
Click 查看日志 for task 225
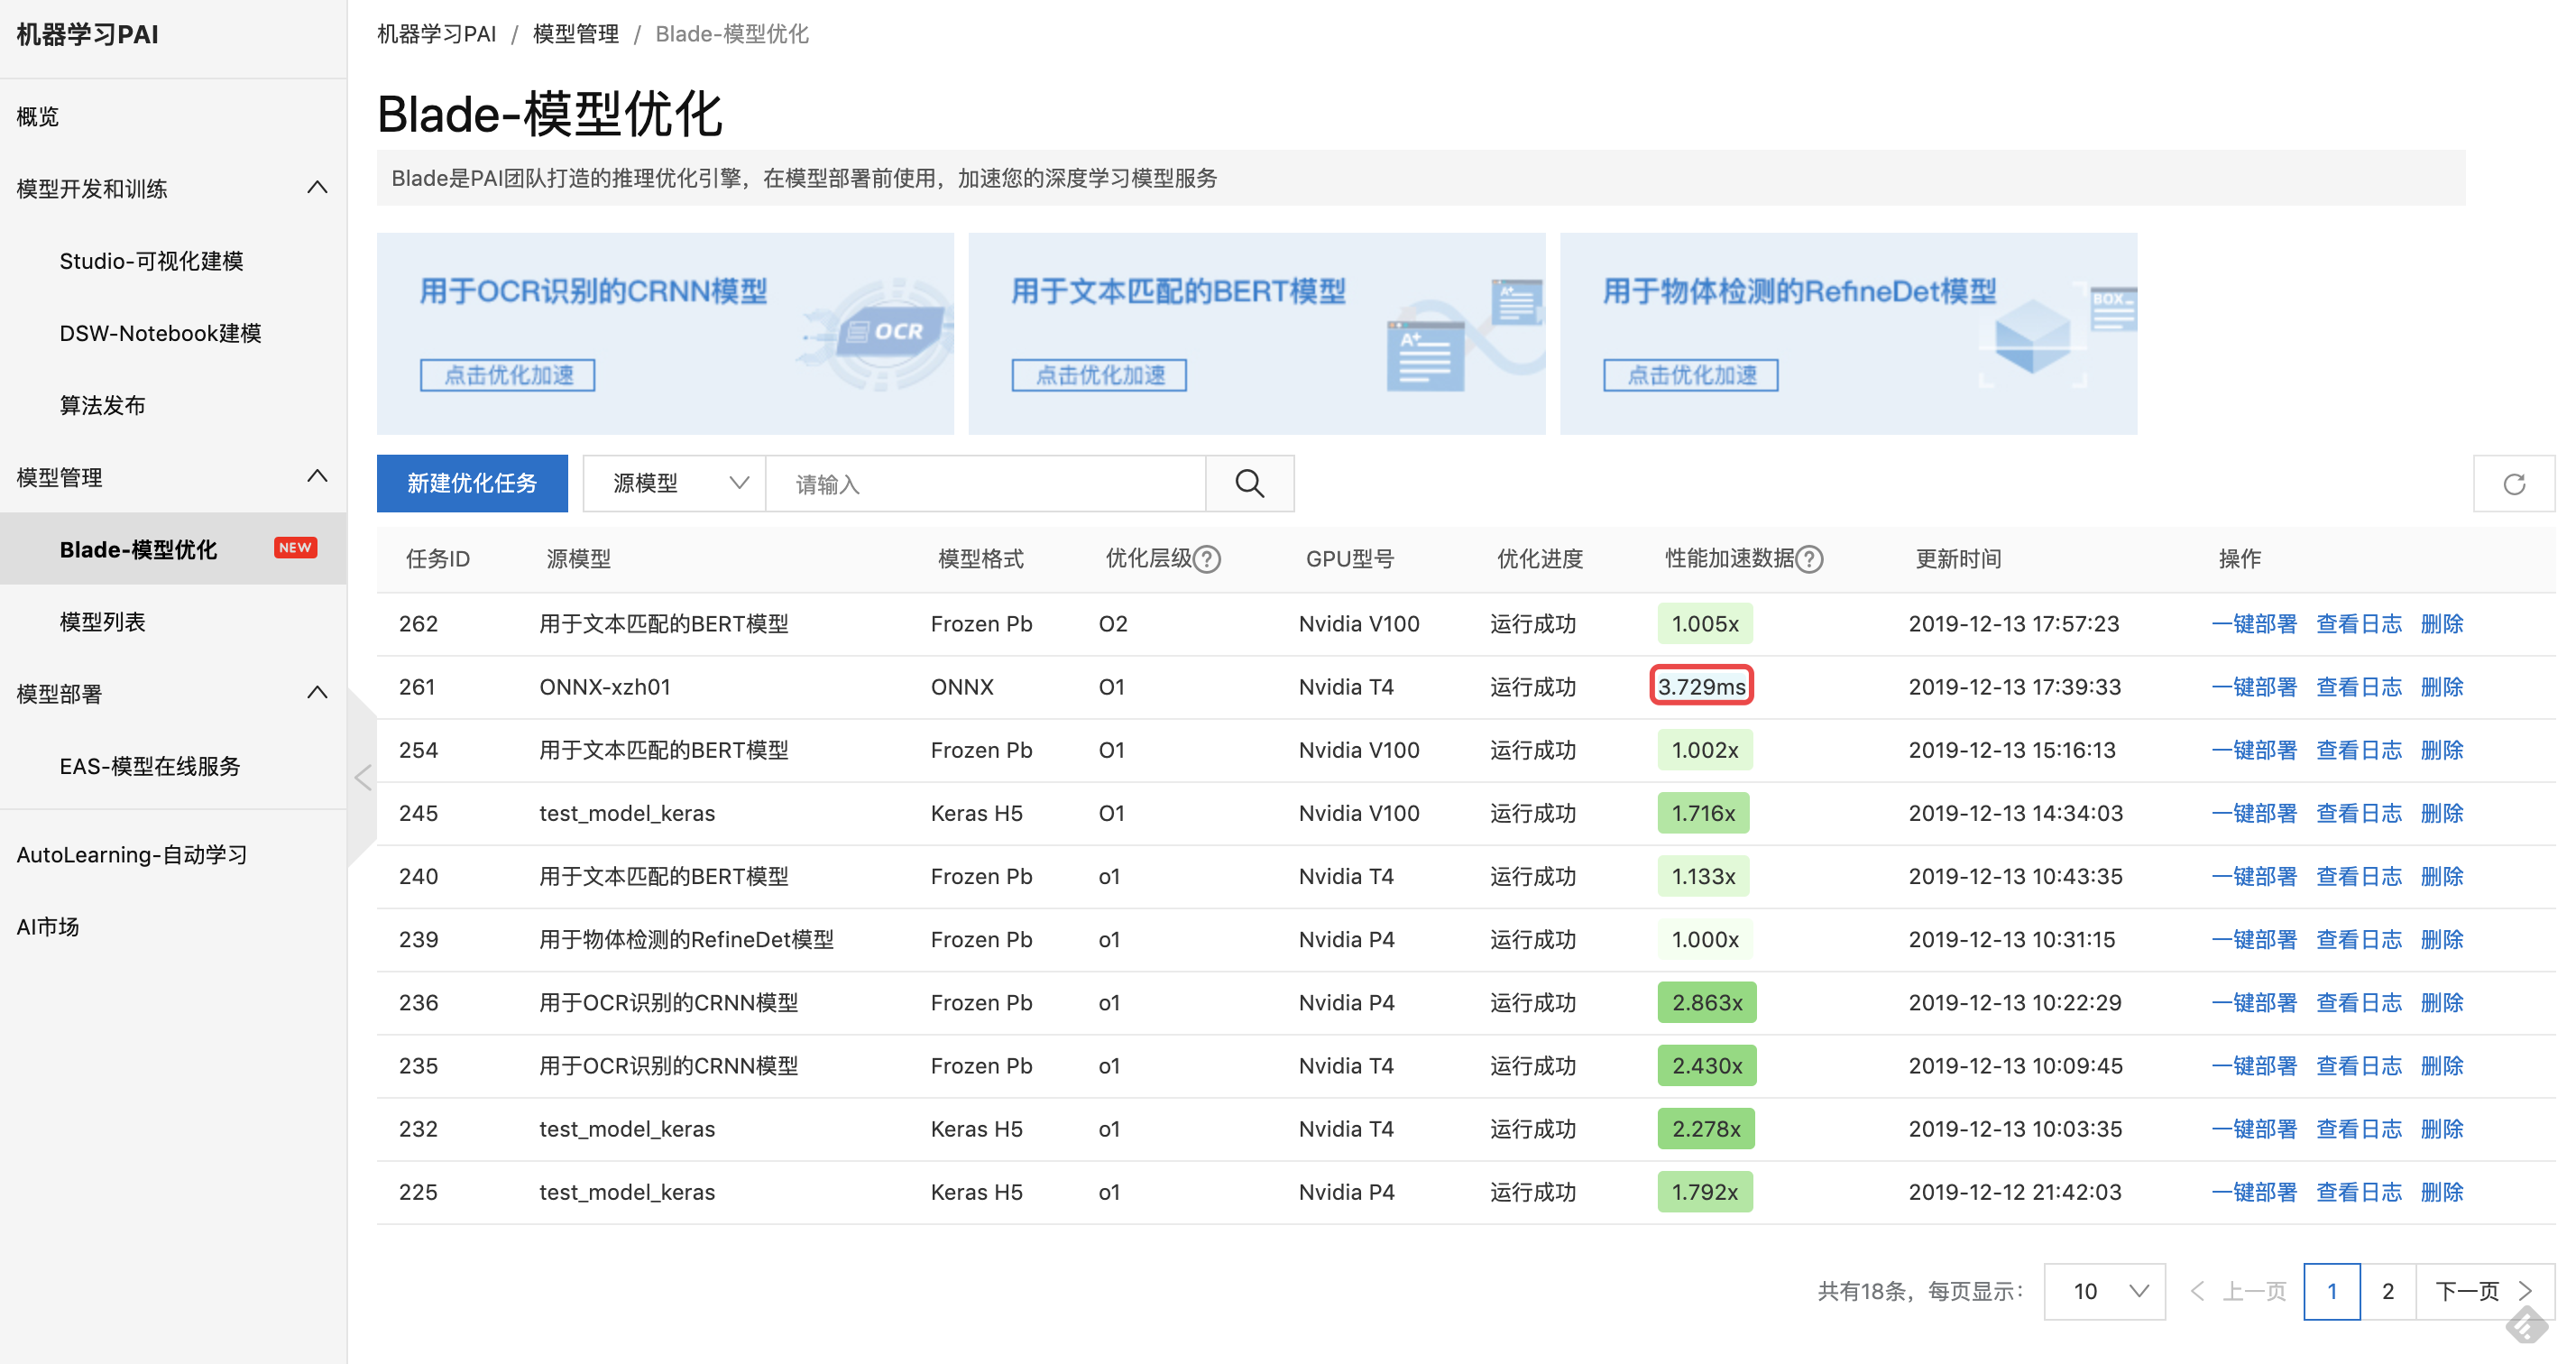tap(2359, 1192)
